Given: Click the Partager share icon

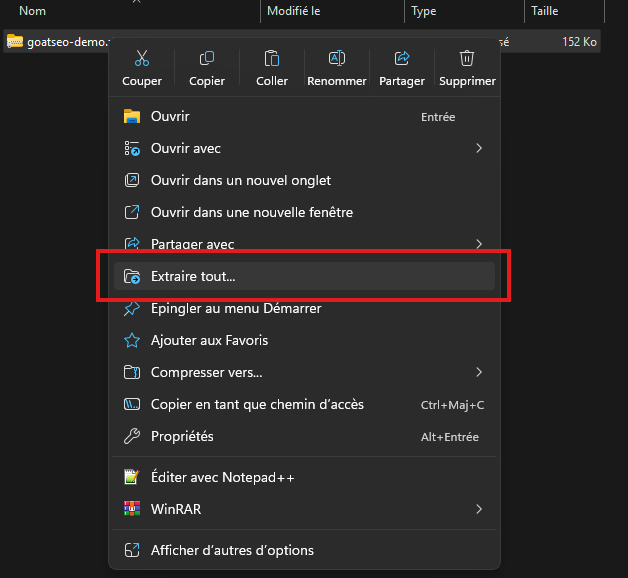Looking at the screenshot, I should click(x=402, y=59).
